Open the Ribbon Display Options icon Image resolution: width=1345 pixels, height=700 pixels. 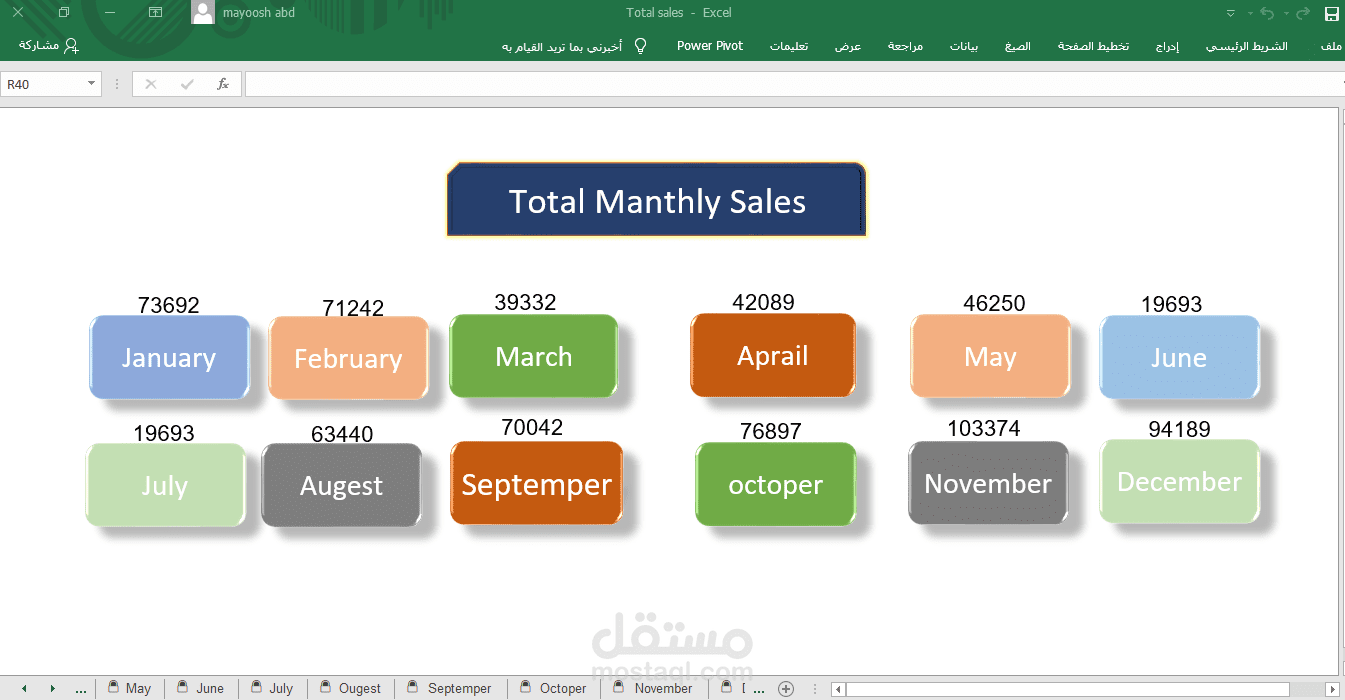(155, 13)
